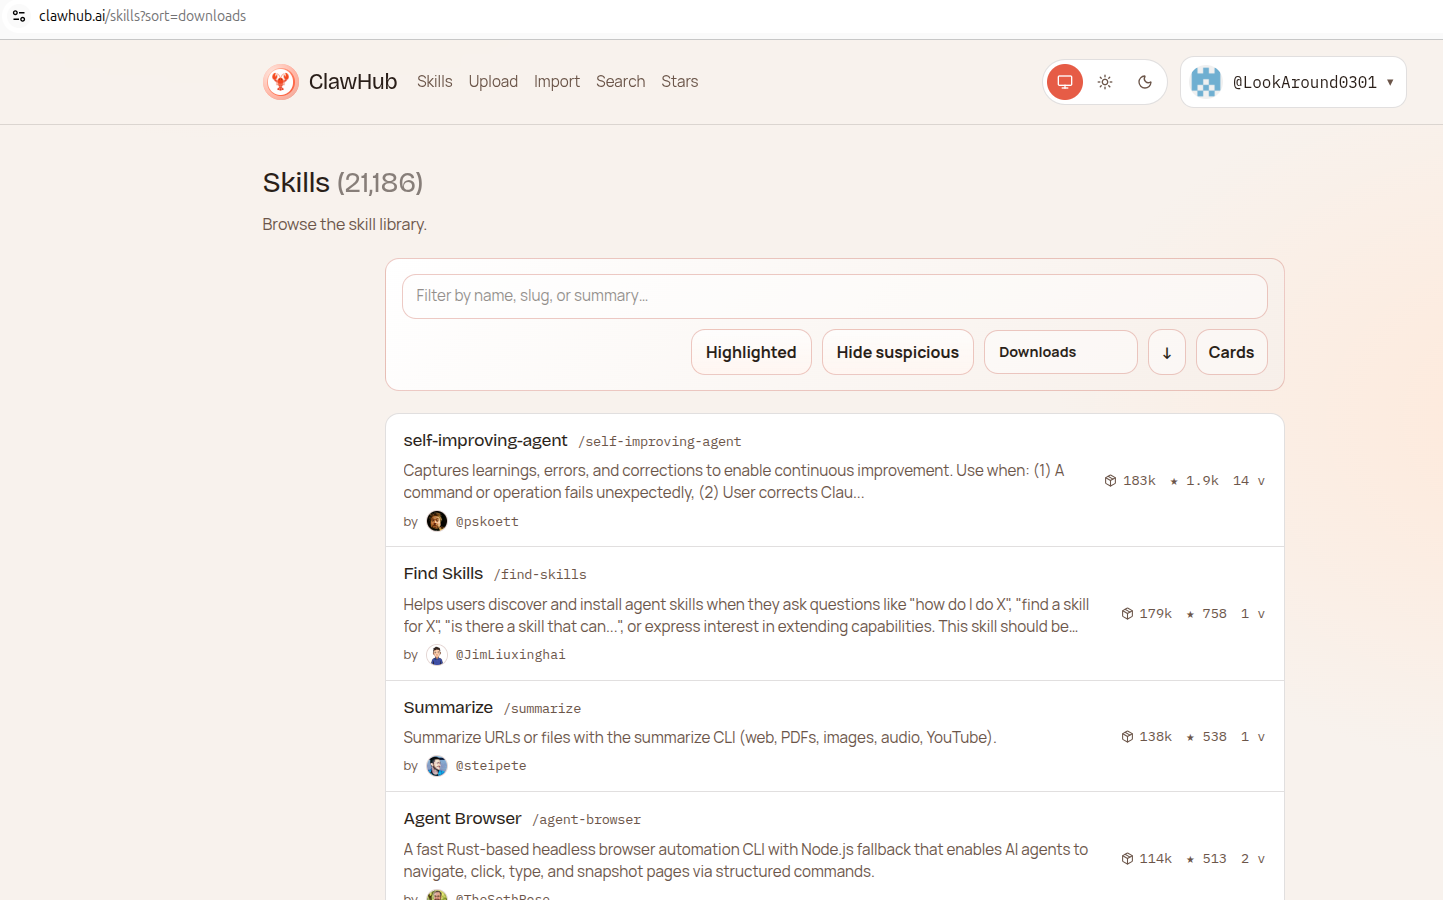Focus the filter by name input field
The width and height of the screenshot is (1443, 900).
tap(835, 296)
